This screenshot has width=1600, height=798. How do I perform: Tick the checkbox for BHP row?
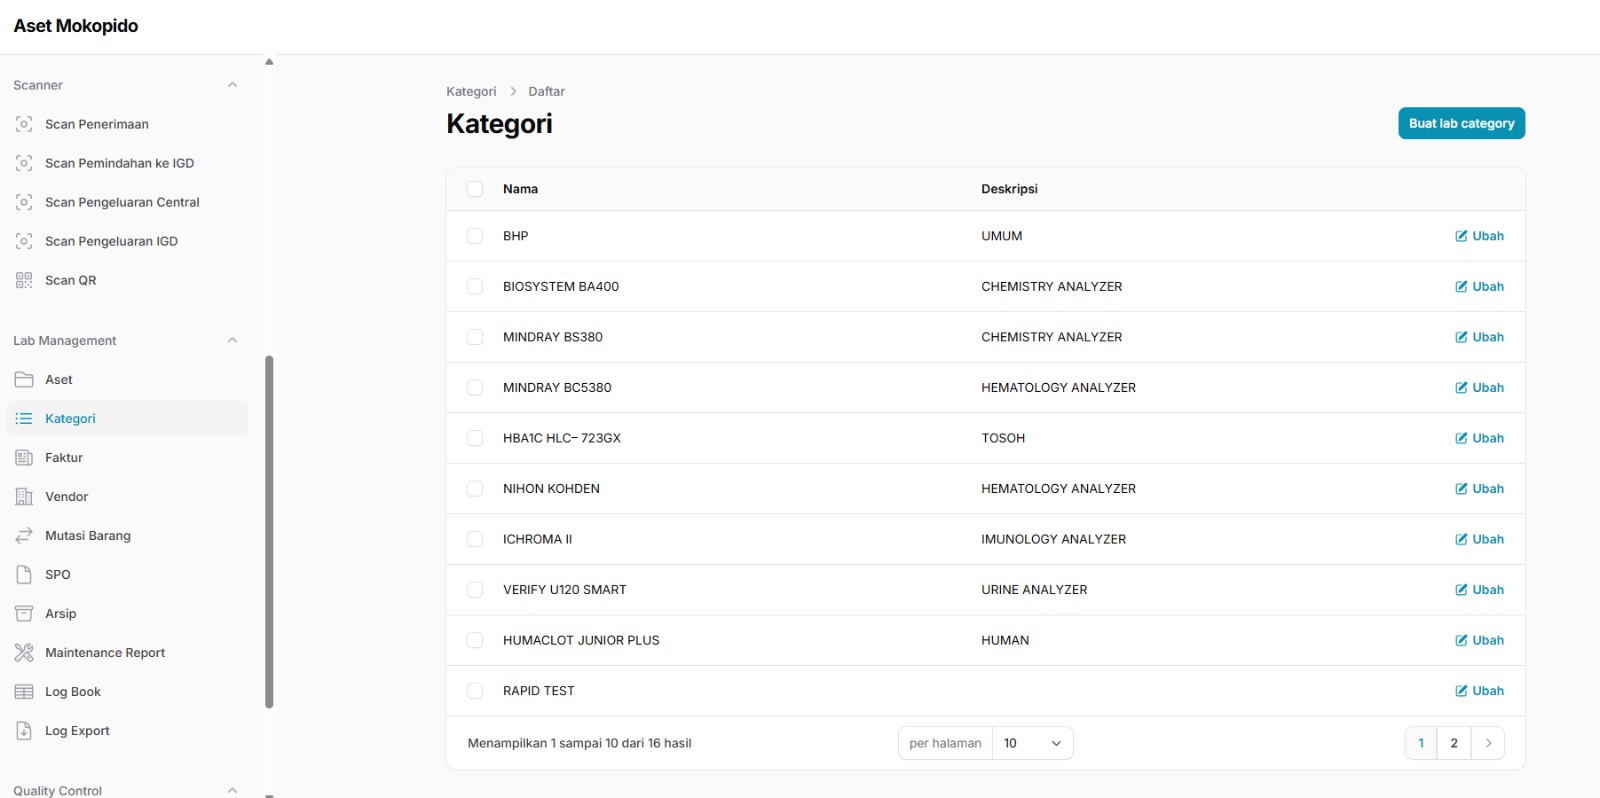click(x=475, y=236)
